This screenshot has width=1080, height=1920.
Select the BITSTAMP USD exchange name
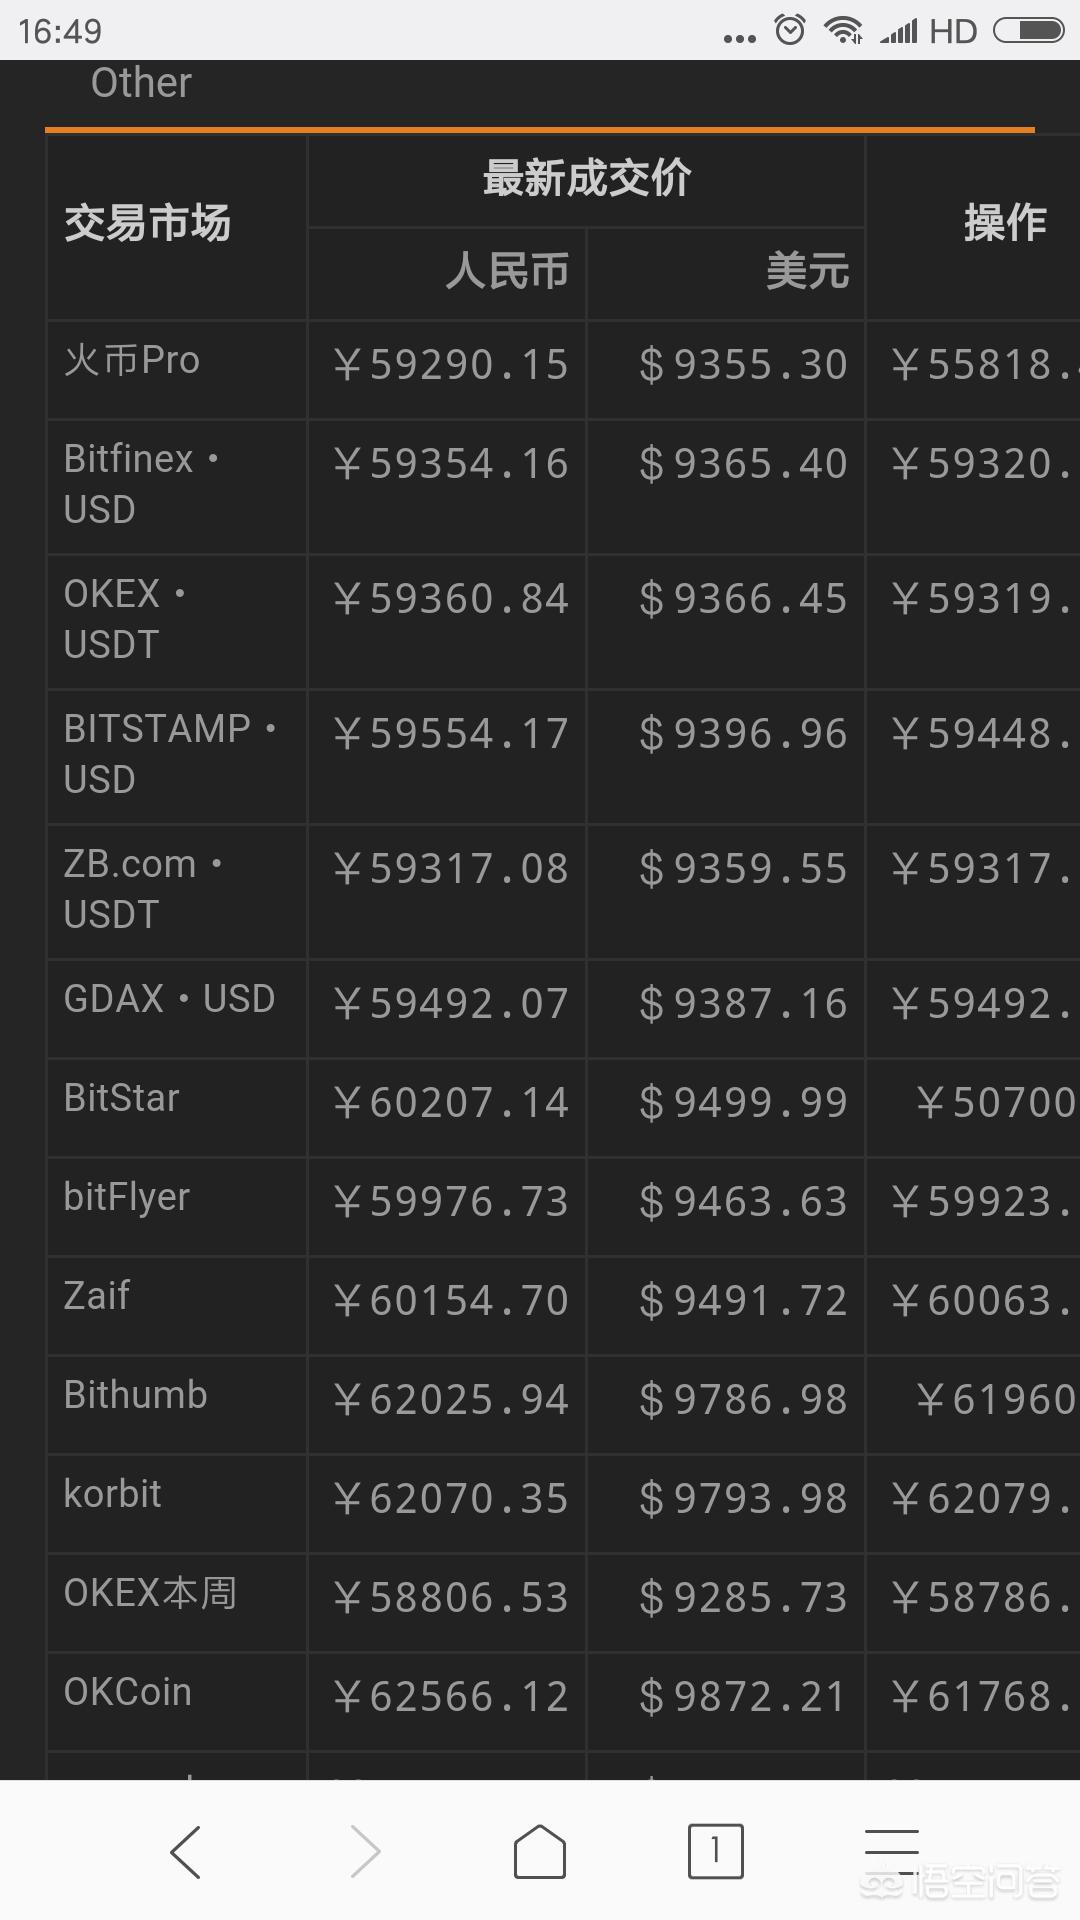click(x=170, y=754)
